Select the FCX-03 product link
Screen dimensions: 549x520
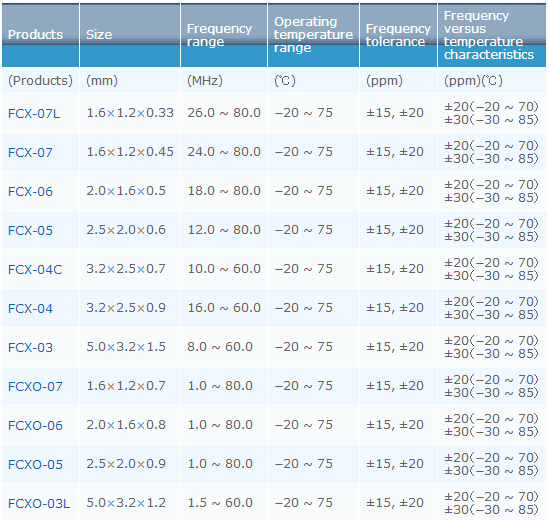(x=30, y=347)
